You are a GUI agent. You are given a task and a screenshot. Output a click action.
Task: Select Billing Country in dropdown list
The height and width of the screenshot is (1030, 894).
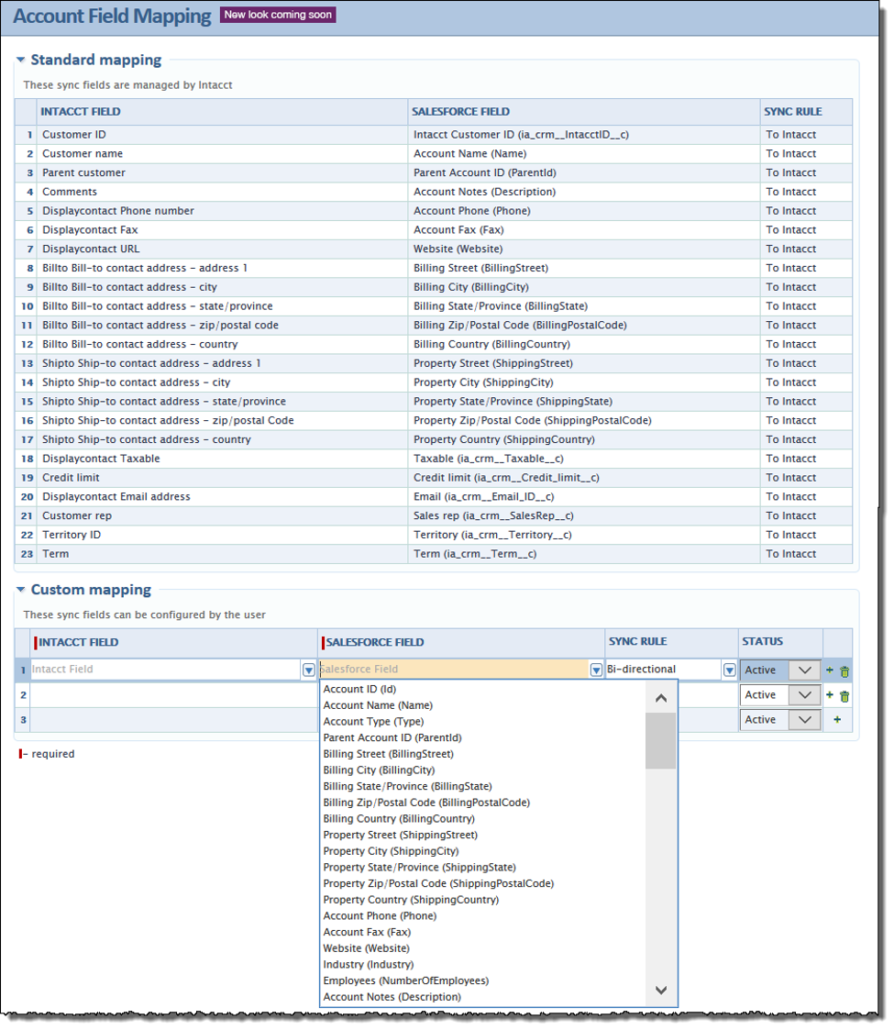399,818
